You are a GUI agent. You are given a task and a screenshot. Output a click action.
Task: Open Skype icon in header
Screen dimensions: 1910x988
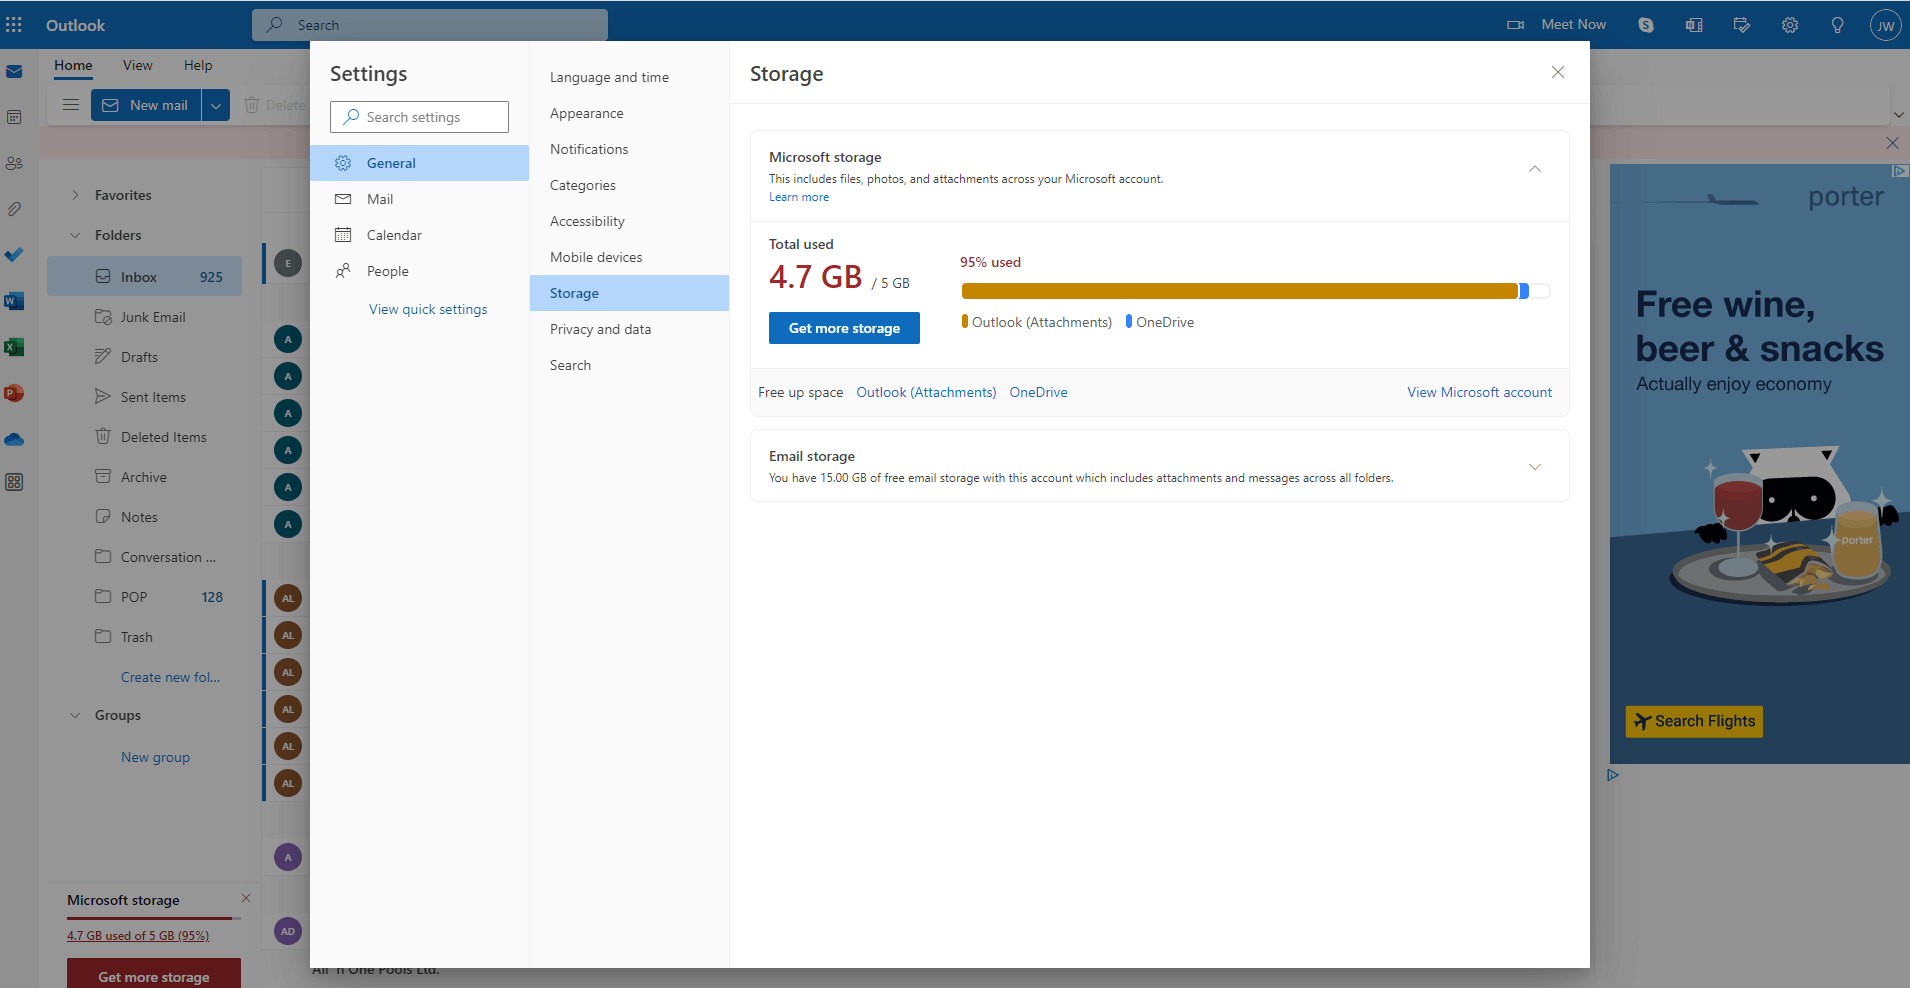pos(1646,25)
